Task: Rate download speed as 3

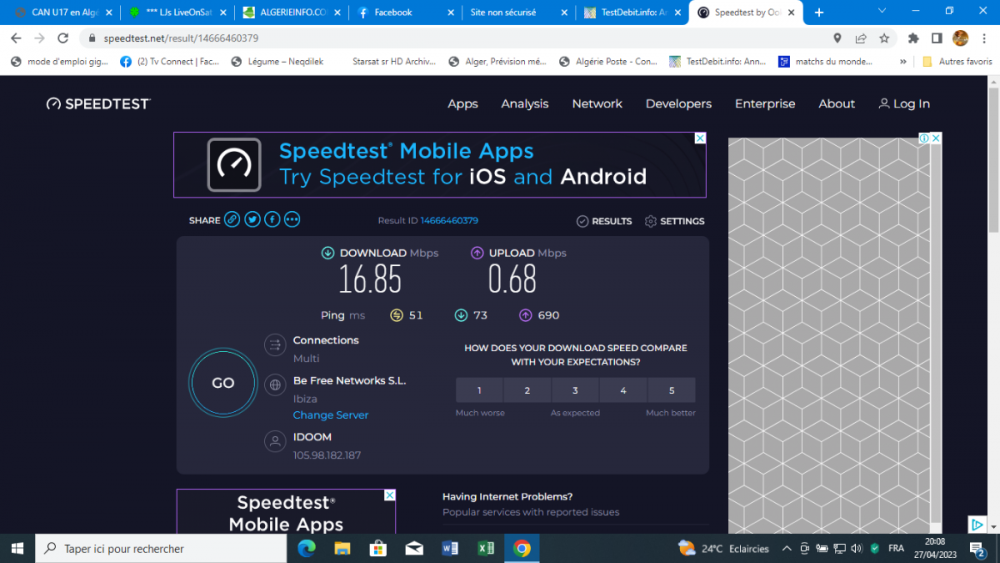Action: pos(575,390)
